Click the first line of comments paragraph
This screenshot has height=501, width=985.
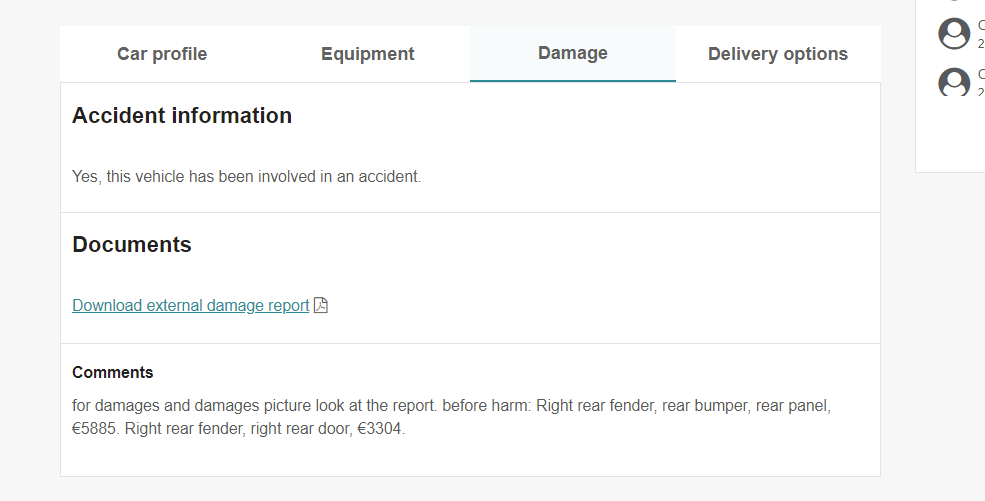452,406
